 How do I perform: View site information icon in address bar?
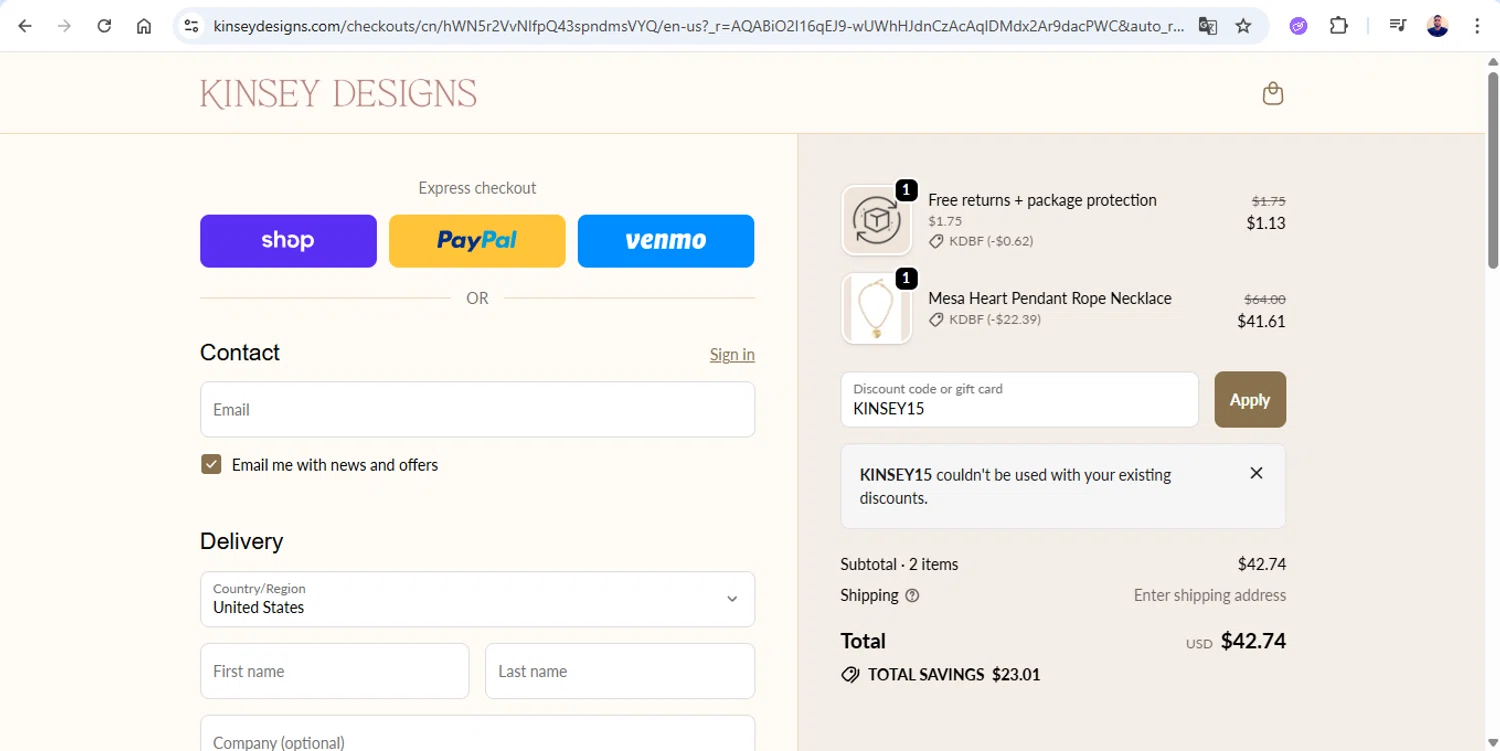(x=192, y=26)
